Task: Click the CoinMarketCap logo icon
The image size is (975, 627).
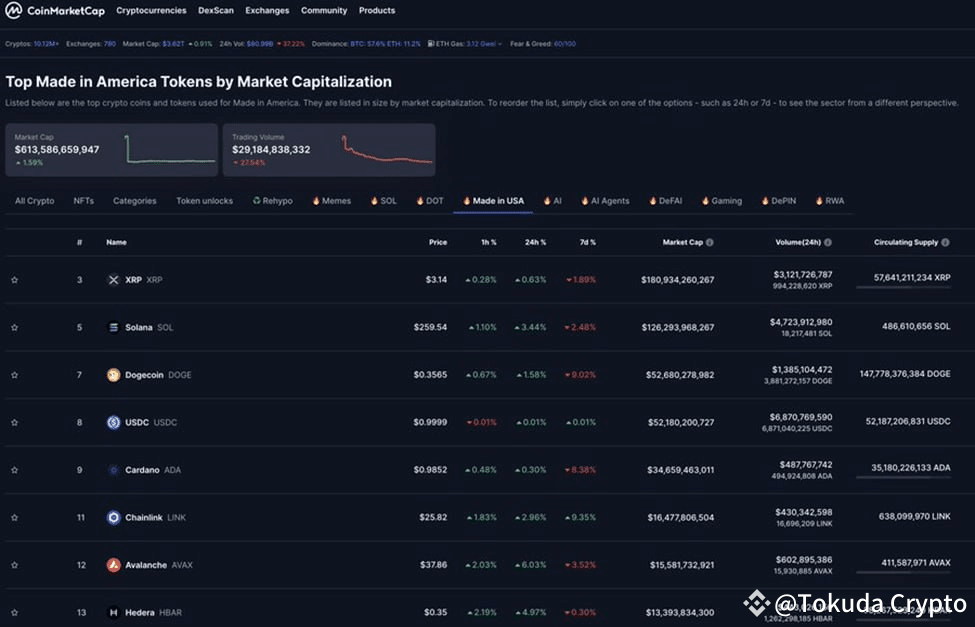Action: point(14,10)
